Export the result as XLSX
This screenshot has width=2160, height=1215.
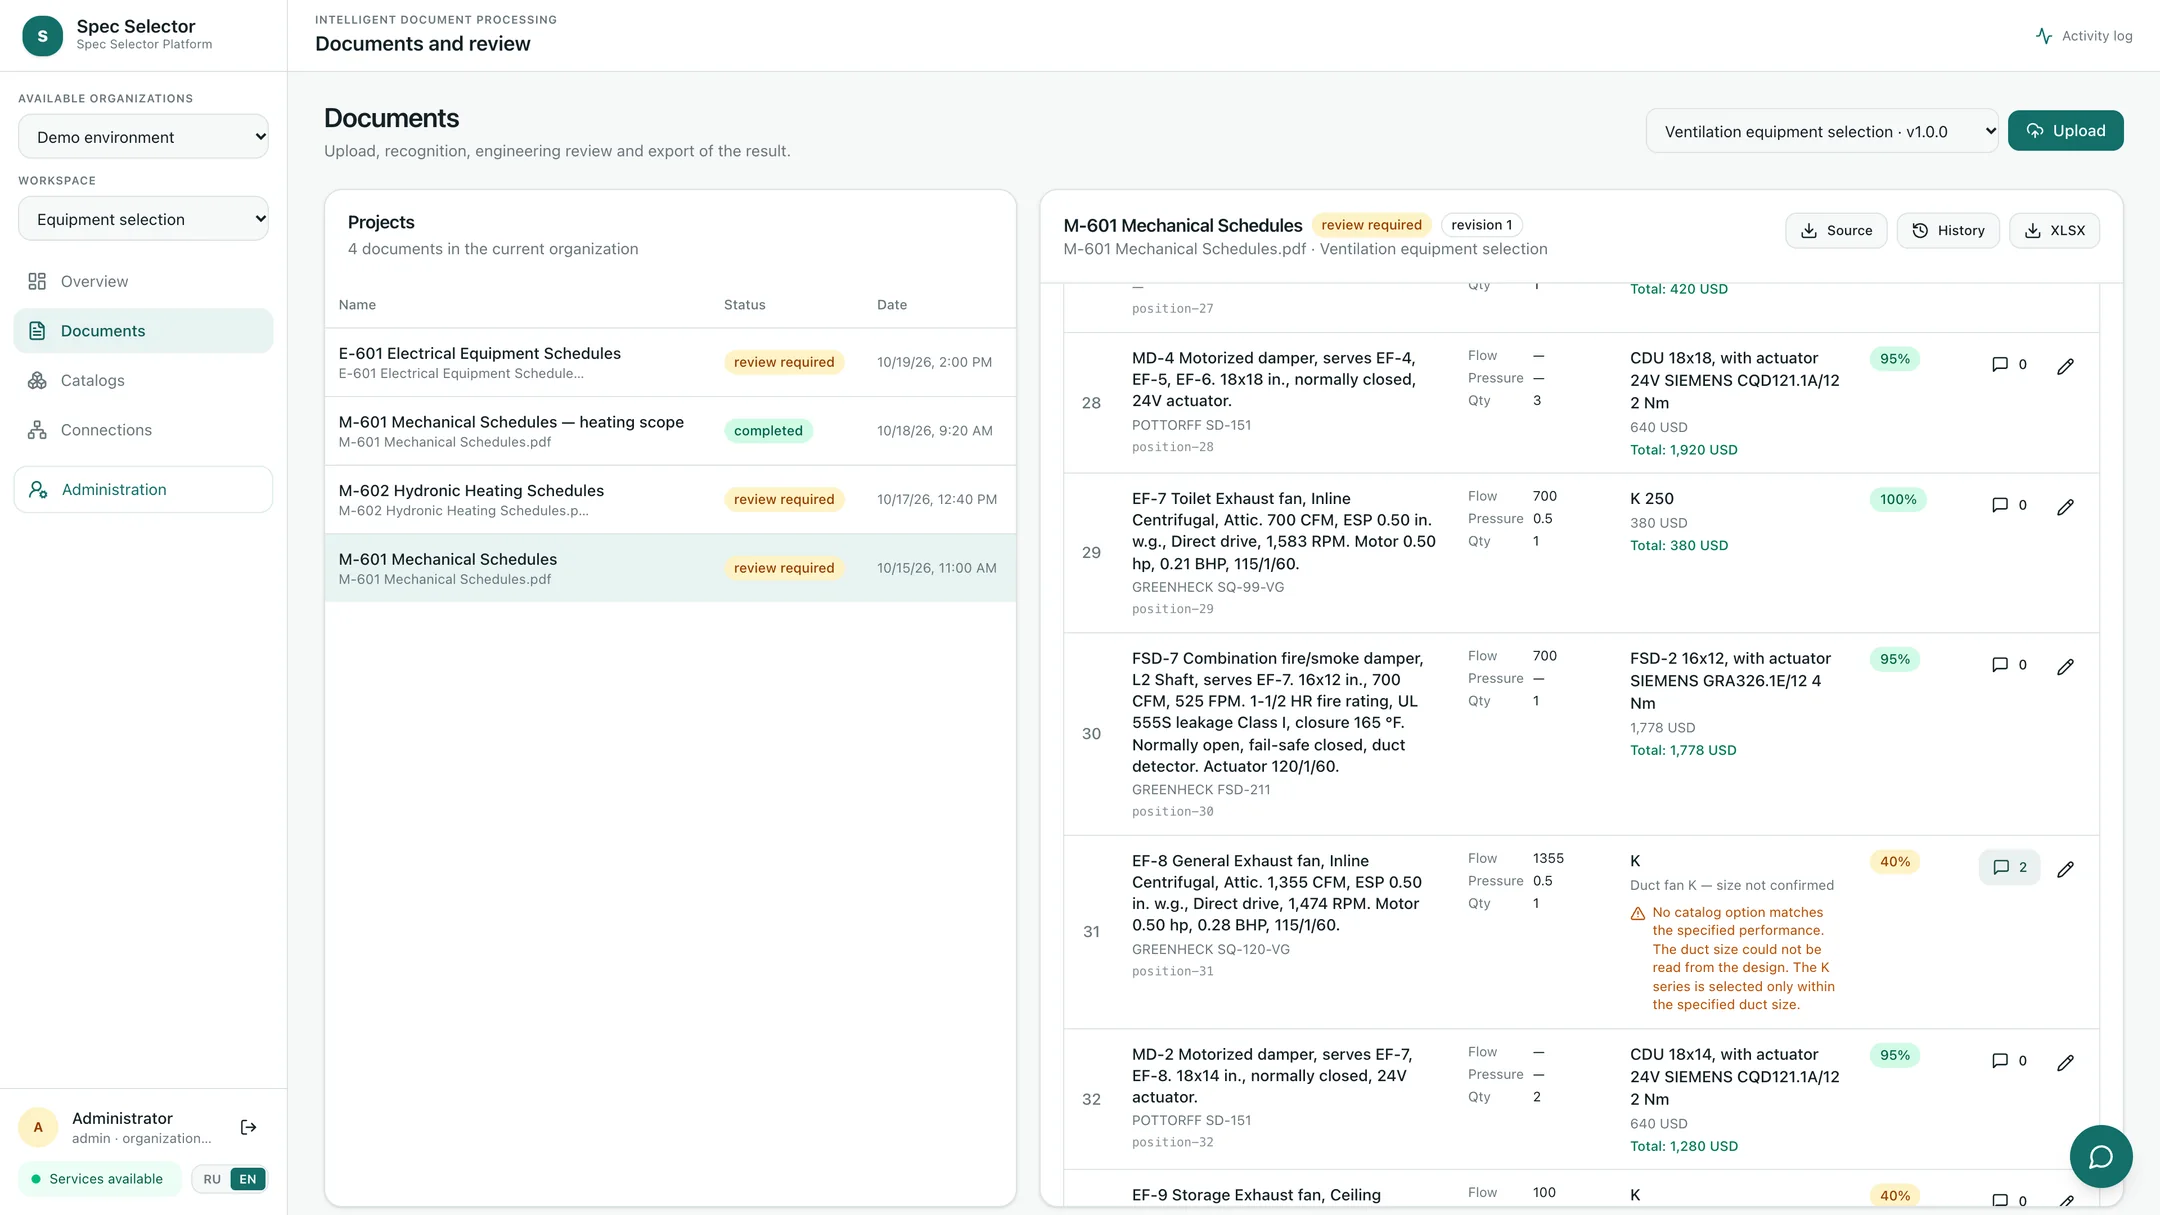tap(2054, 231)
